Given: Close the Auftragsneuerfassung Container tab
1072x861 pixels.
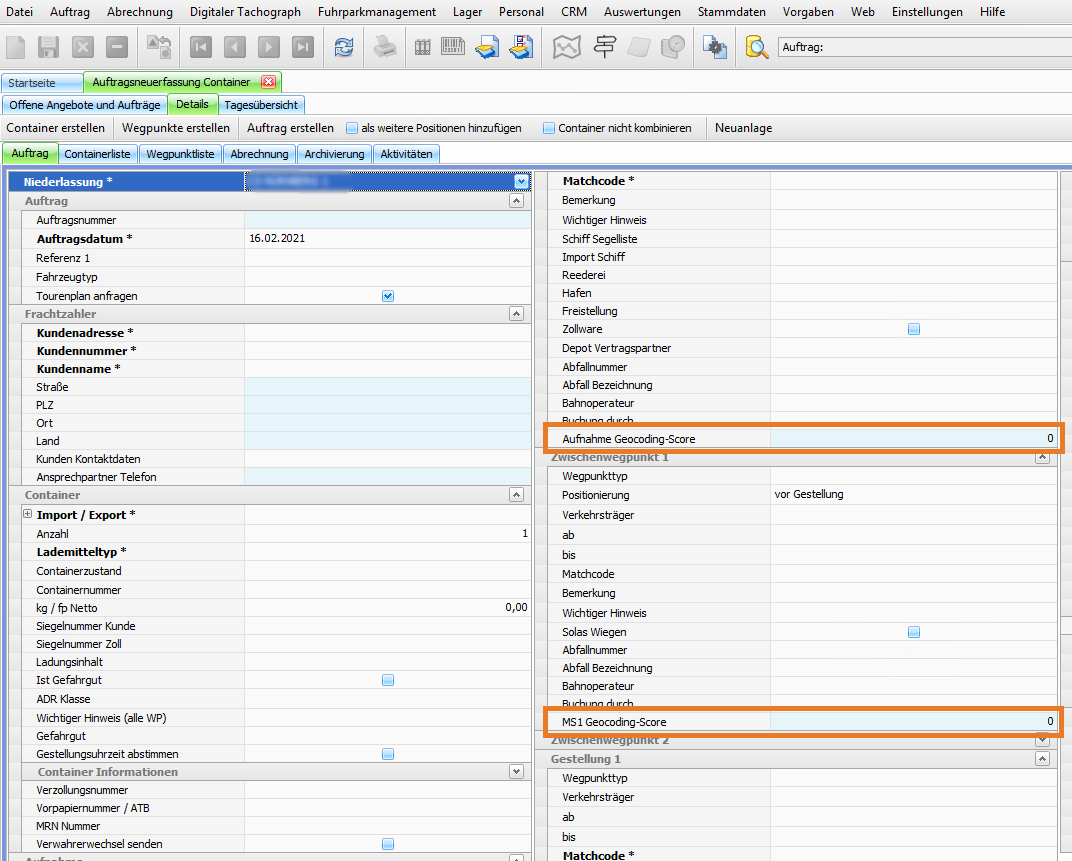Looking at the screenshot, I should (268, 82).
